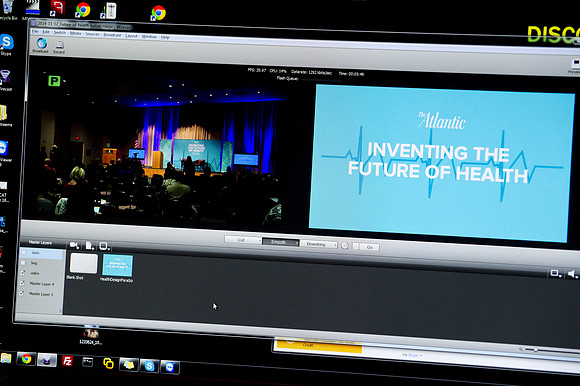Select the Blank Shot thumbnail
The image size is (580, 386).
tap(84, 263)
